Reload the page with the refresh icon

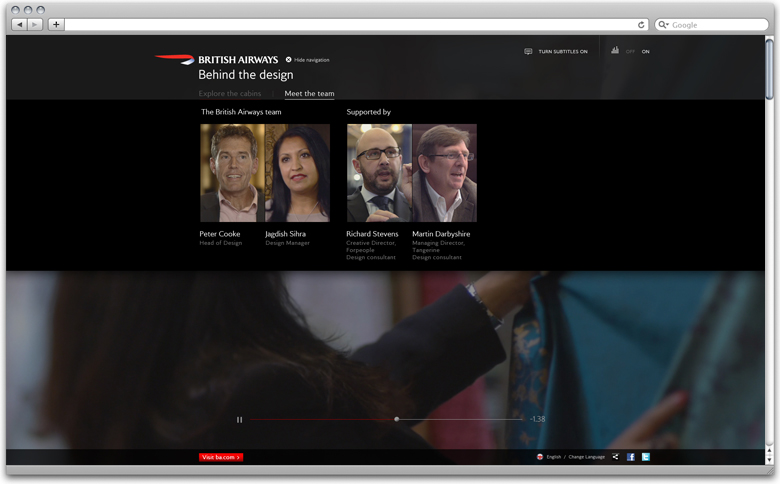pos(641,25)
